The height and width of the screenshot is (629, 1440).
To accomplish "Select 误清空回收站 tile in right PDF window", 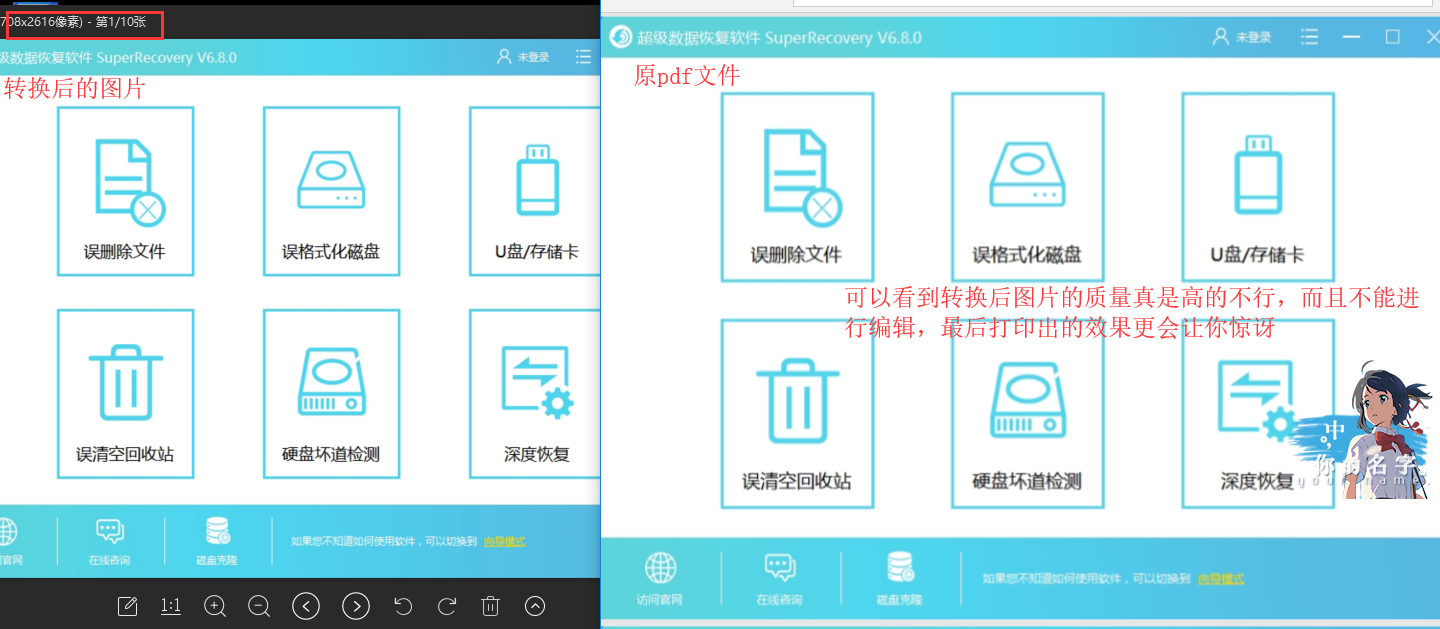I will [x=797, y=414].
